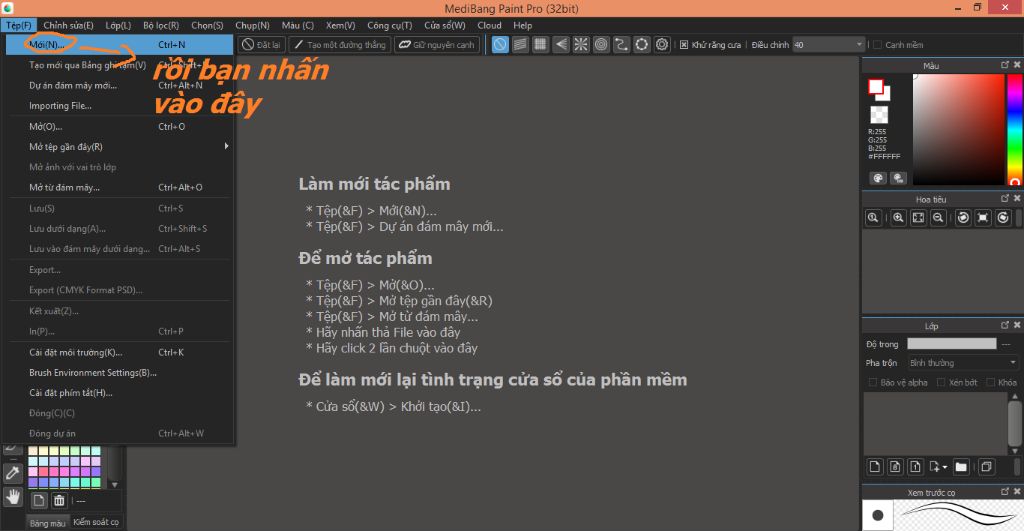The width and height of the screenshot is (1024, 531).
Task: Open the Cloud menu
Action: click(489, 25)
